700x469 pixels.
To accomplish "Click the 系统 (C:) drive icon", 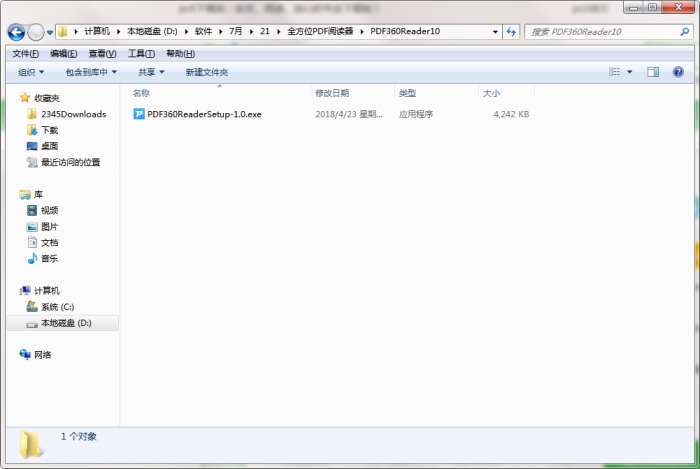I will click(x=32, y=307).
